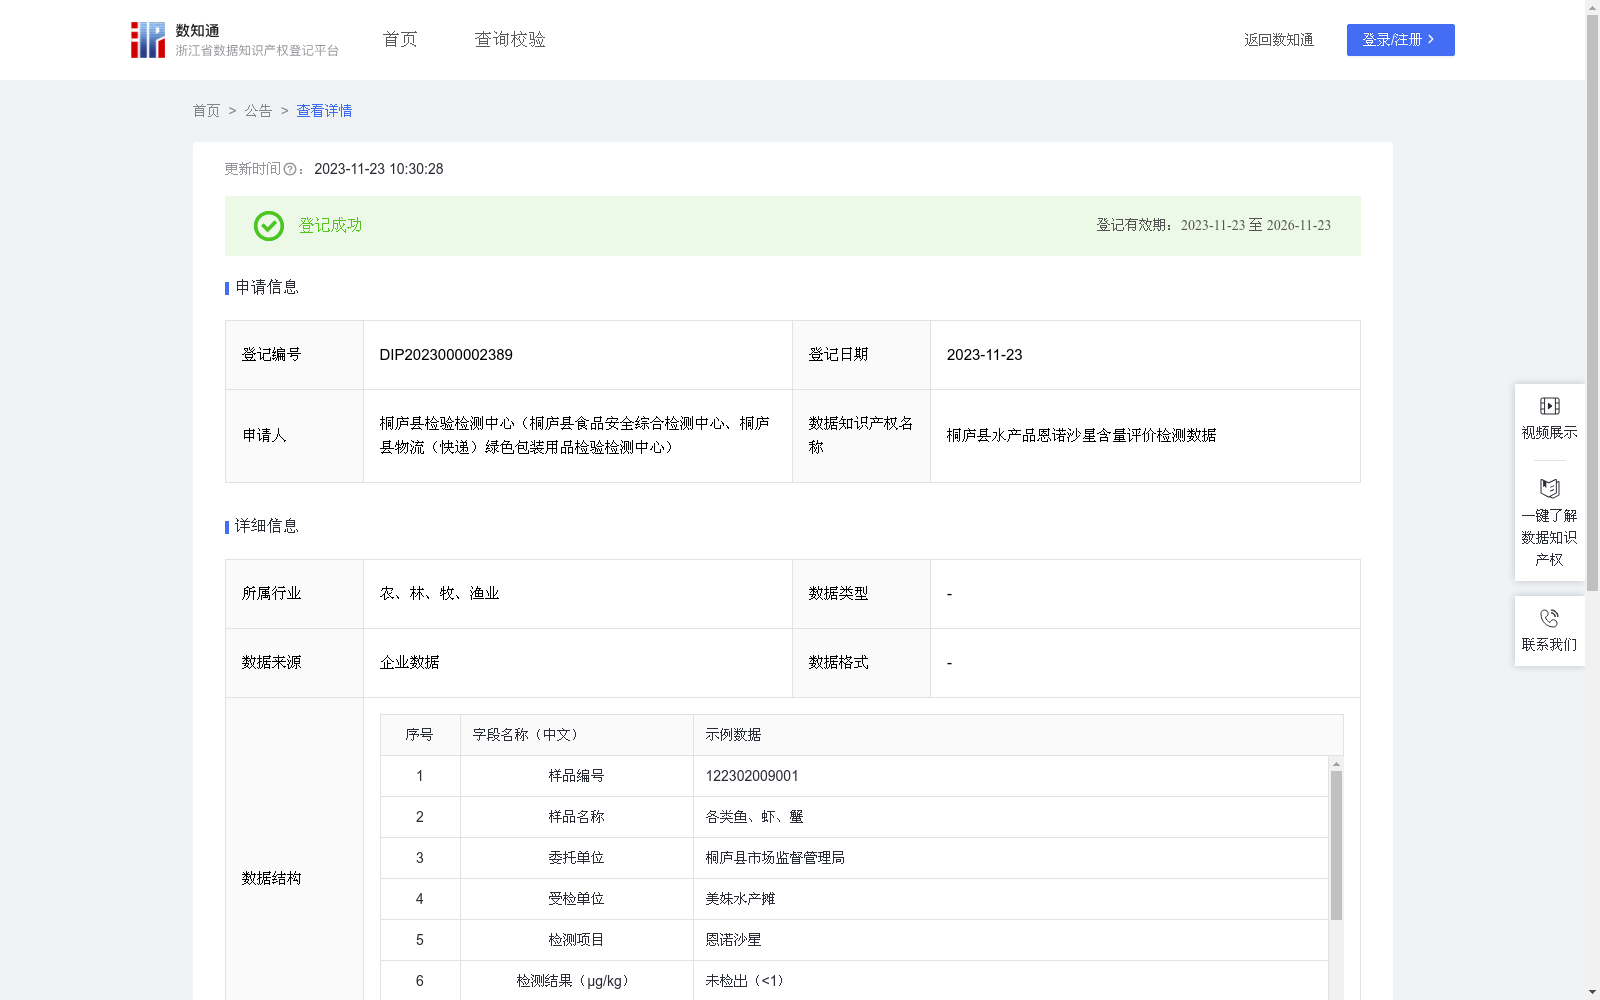Click the help icon beside 更新时间
This screenshot has height=1000, width=1600.
coord(290,170)
